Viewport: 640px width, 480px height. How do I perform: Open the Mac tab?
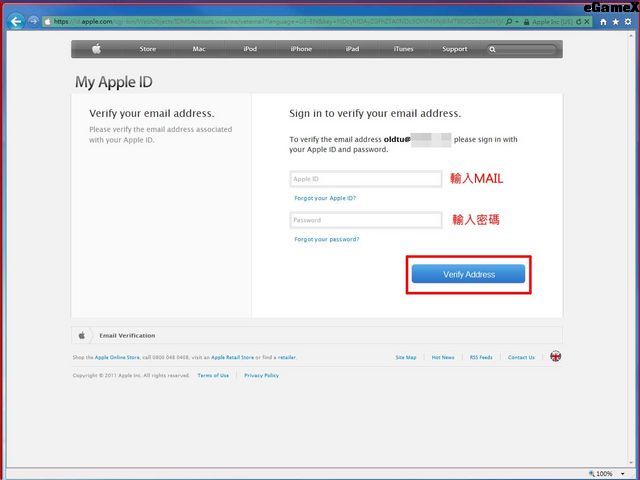pyautogui.click(x=199, y=49)
